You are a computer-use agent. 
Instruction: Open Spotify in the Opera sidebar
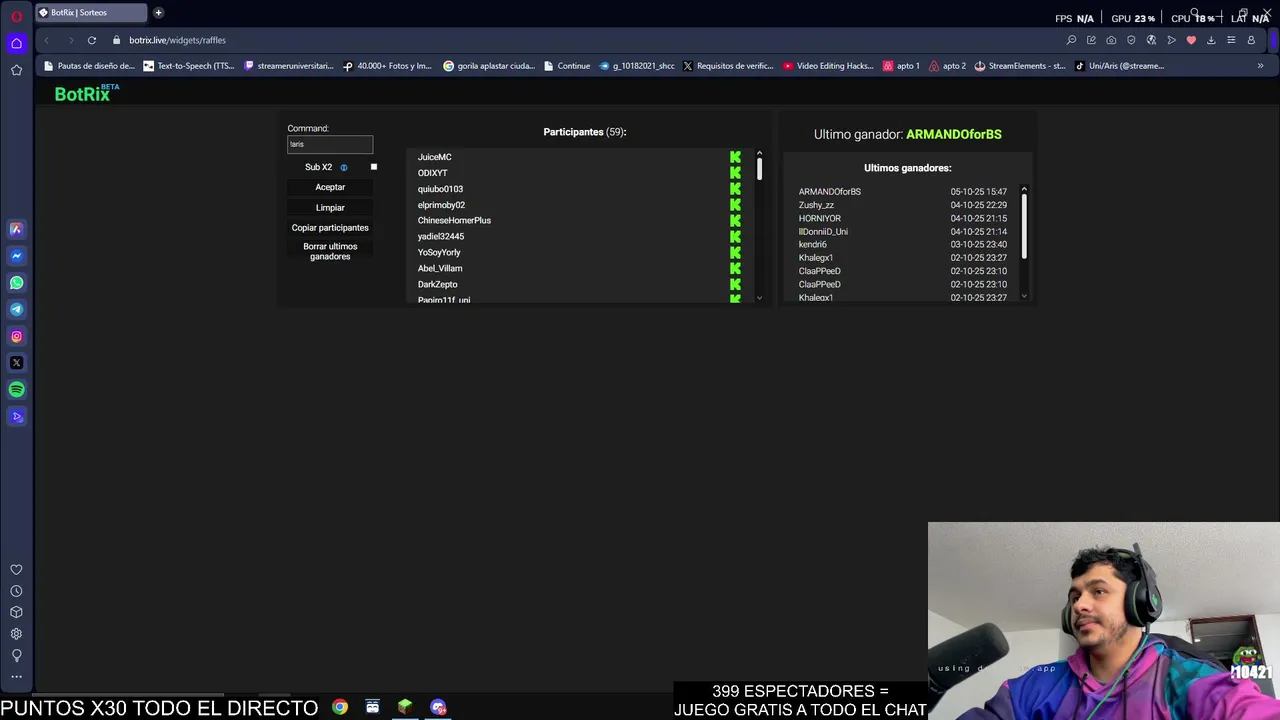click(x=16, y=390)
